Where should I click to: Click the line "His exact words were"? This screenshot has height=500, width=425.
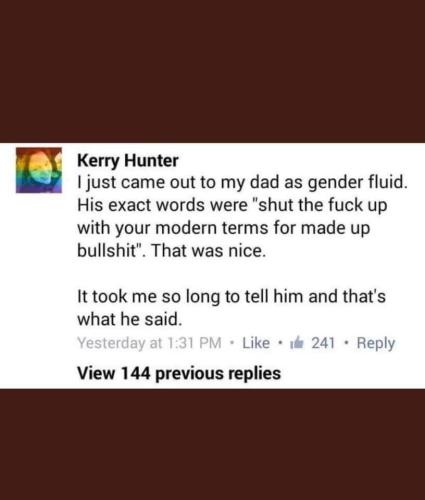tap(232, 205)
